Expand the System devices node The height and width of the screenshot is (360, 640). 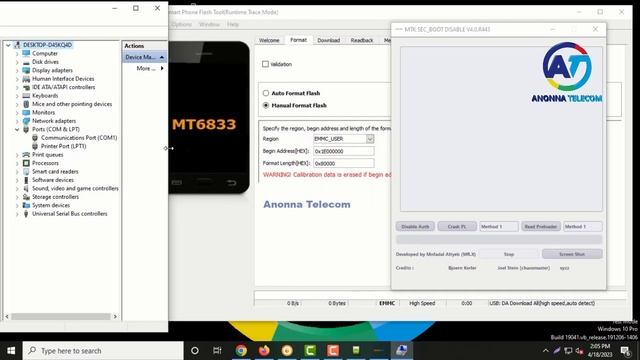(x=17, y=205)
